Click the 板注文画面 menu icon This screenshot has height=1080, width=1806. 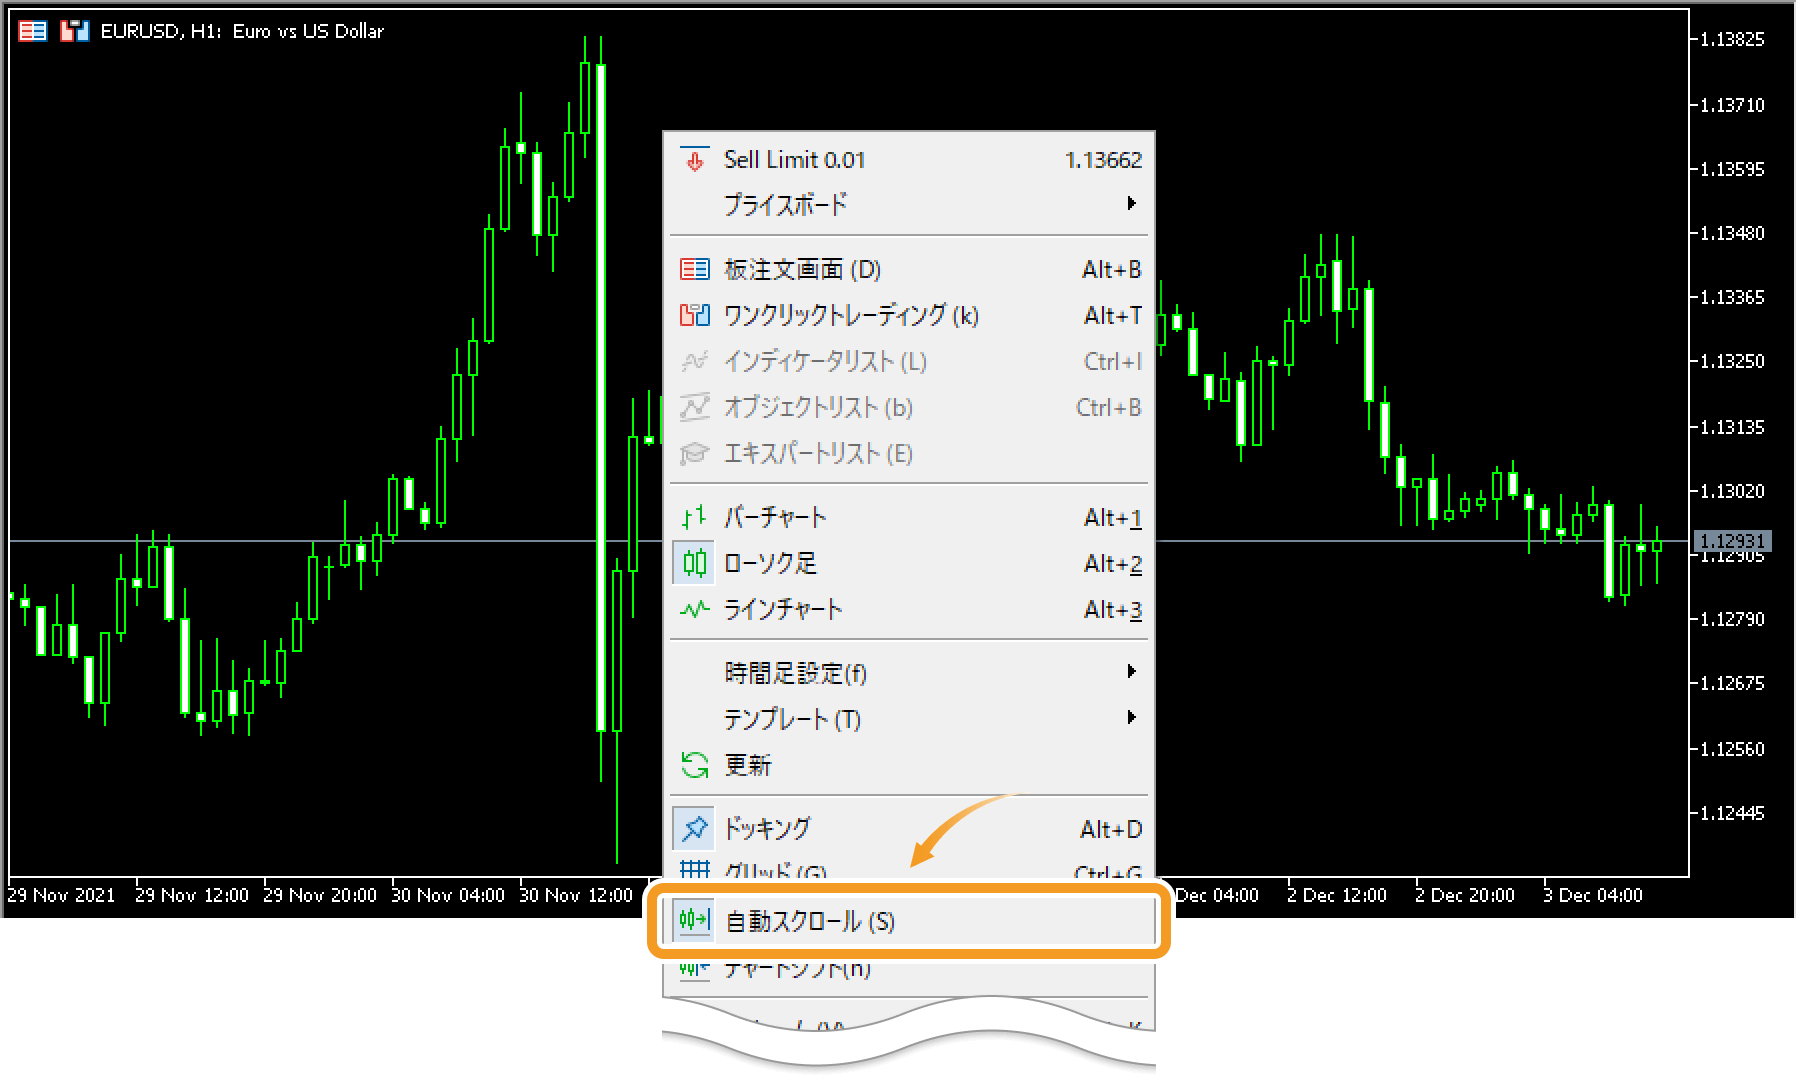tap(695, 269)
